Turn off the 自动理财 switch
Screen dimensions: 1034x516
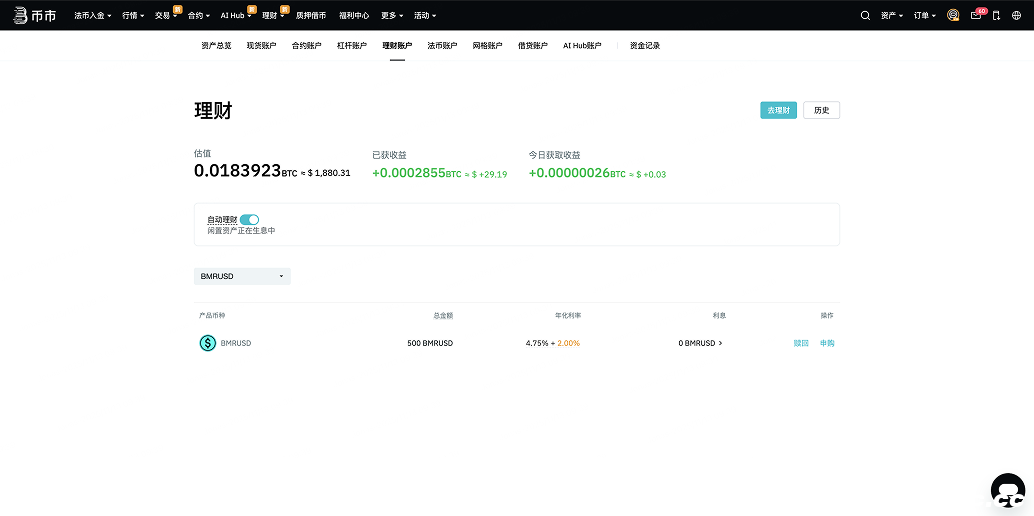tap(249, 220)
